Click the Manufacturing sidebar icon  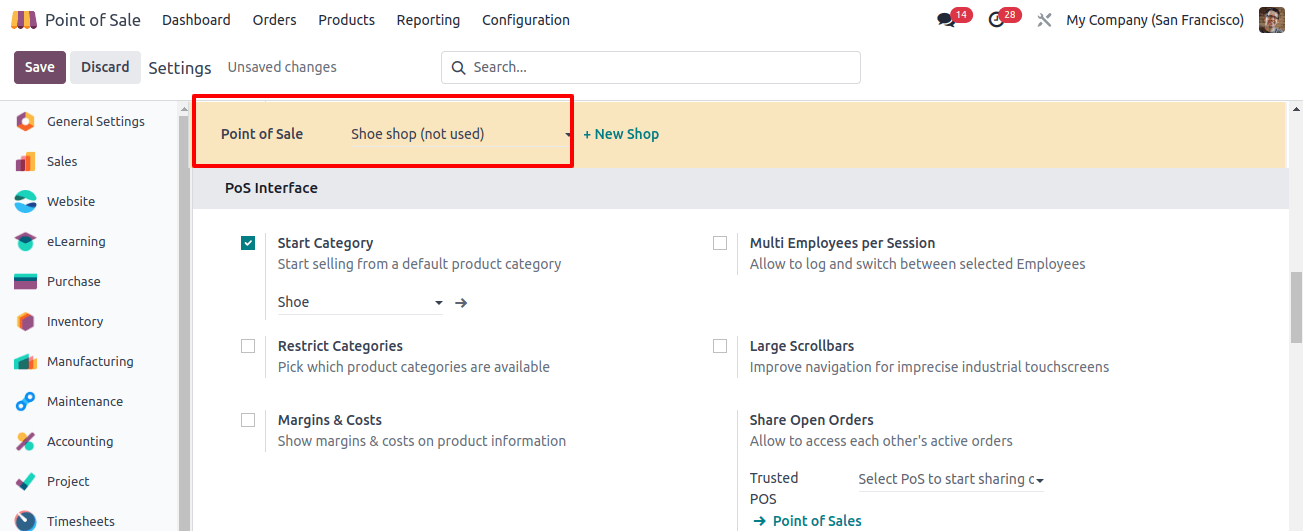pos(26,361)
